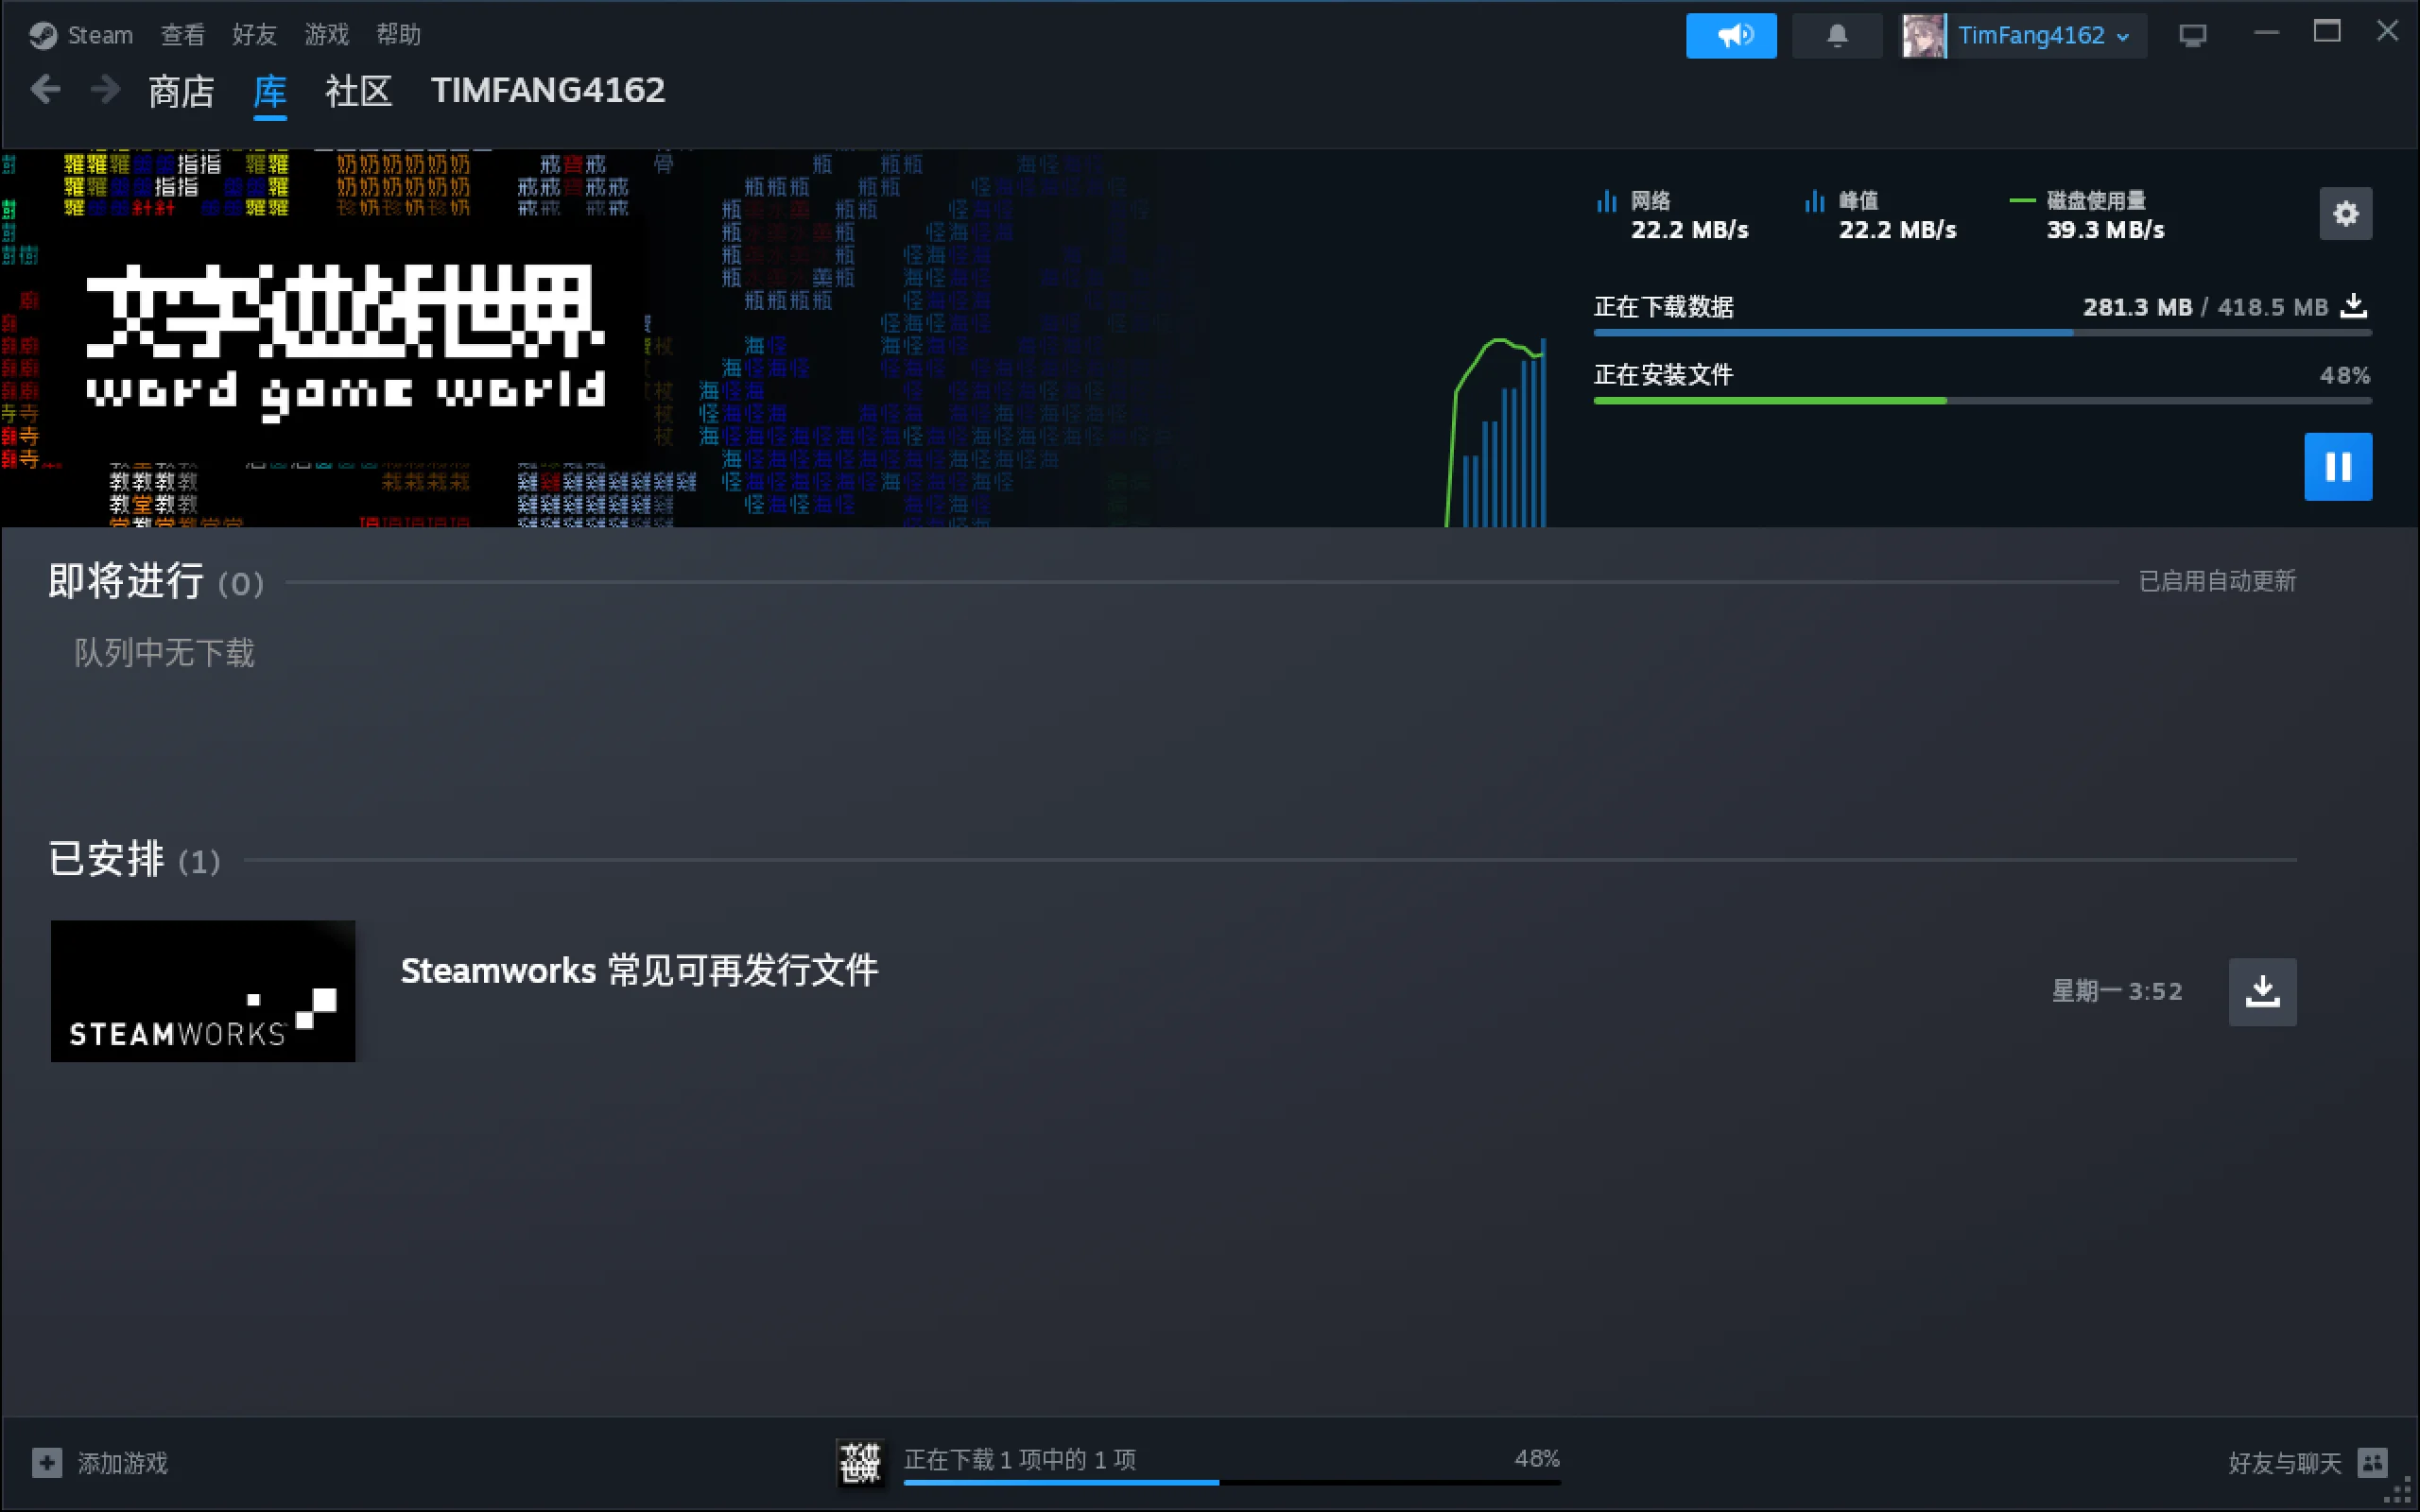Download the Steamworks redistributables now
The image size is (2420, 1512).
(2262, 991)
